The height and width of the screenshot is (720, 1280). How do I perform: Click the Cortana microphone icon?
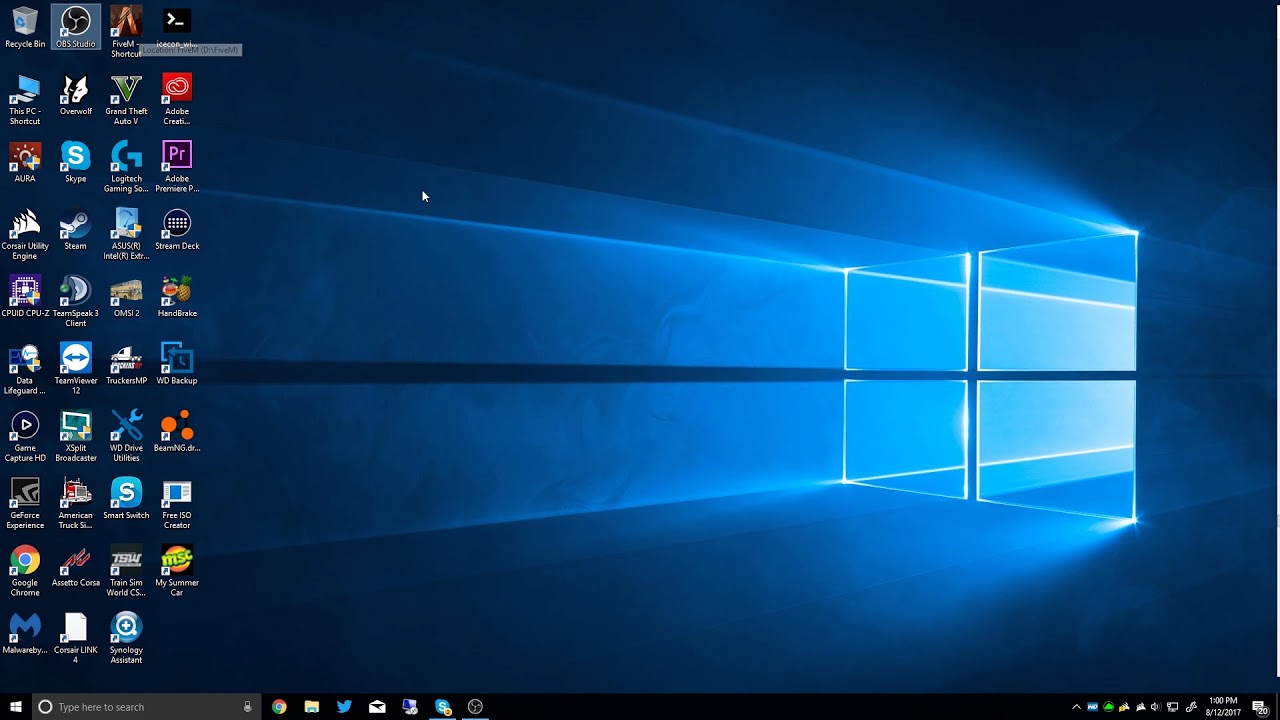[248, 707]
